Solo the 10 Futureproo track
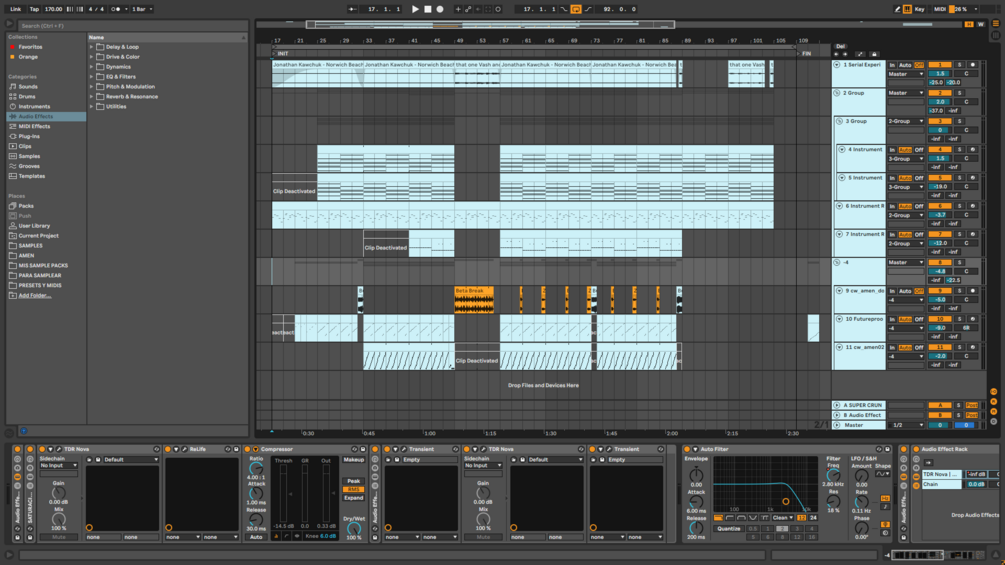1005x565 pixels. tap(959, 318)
